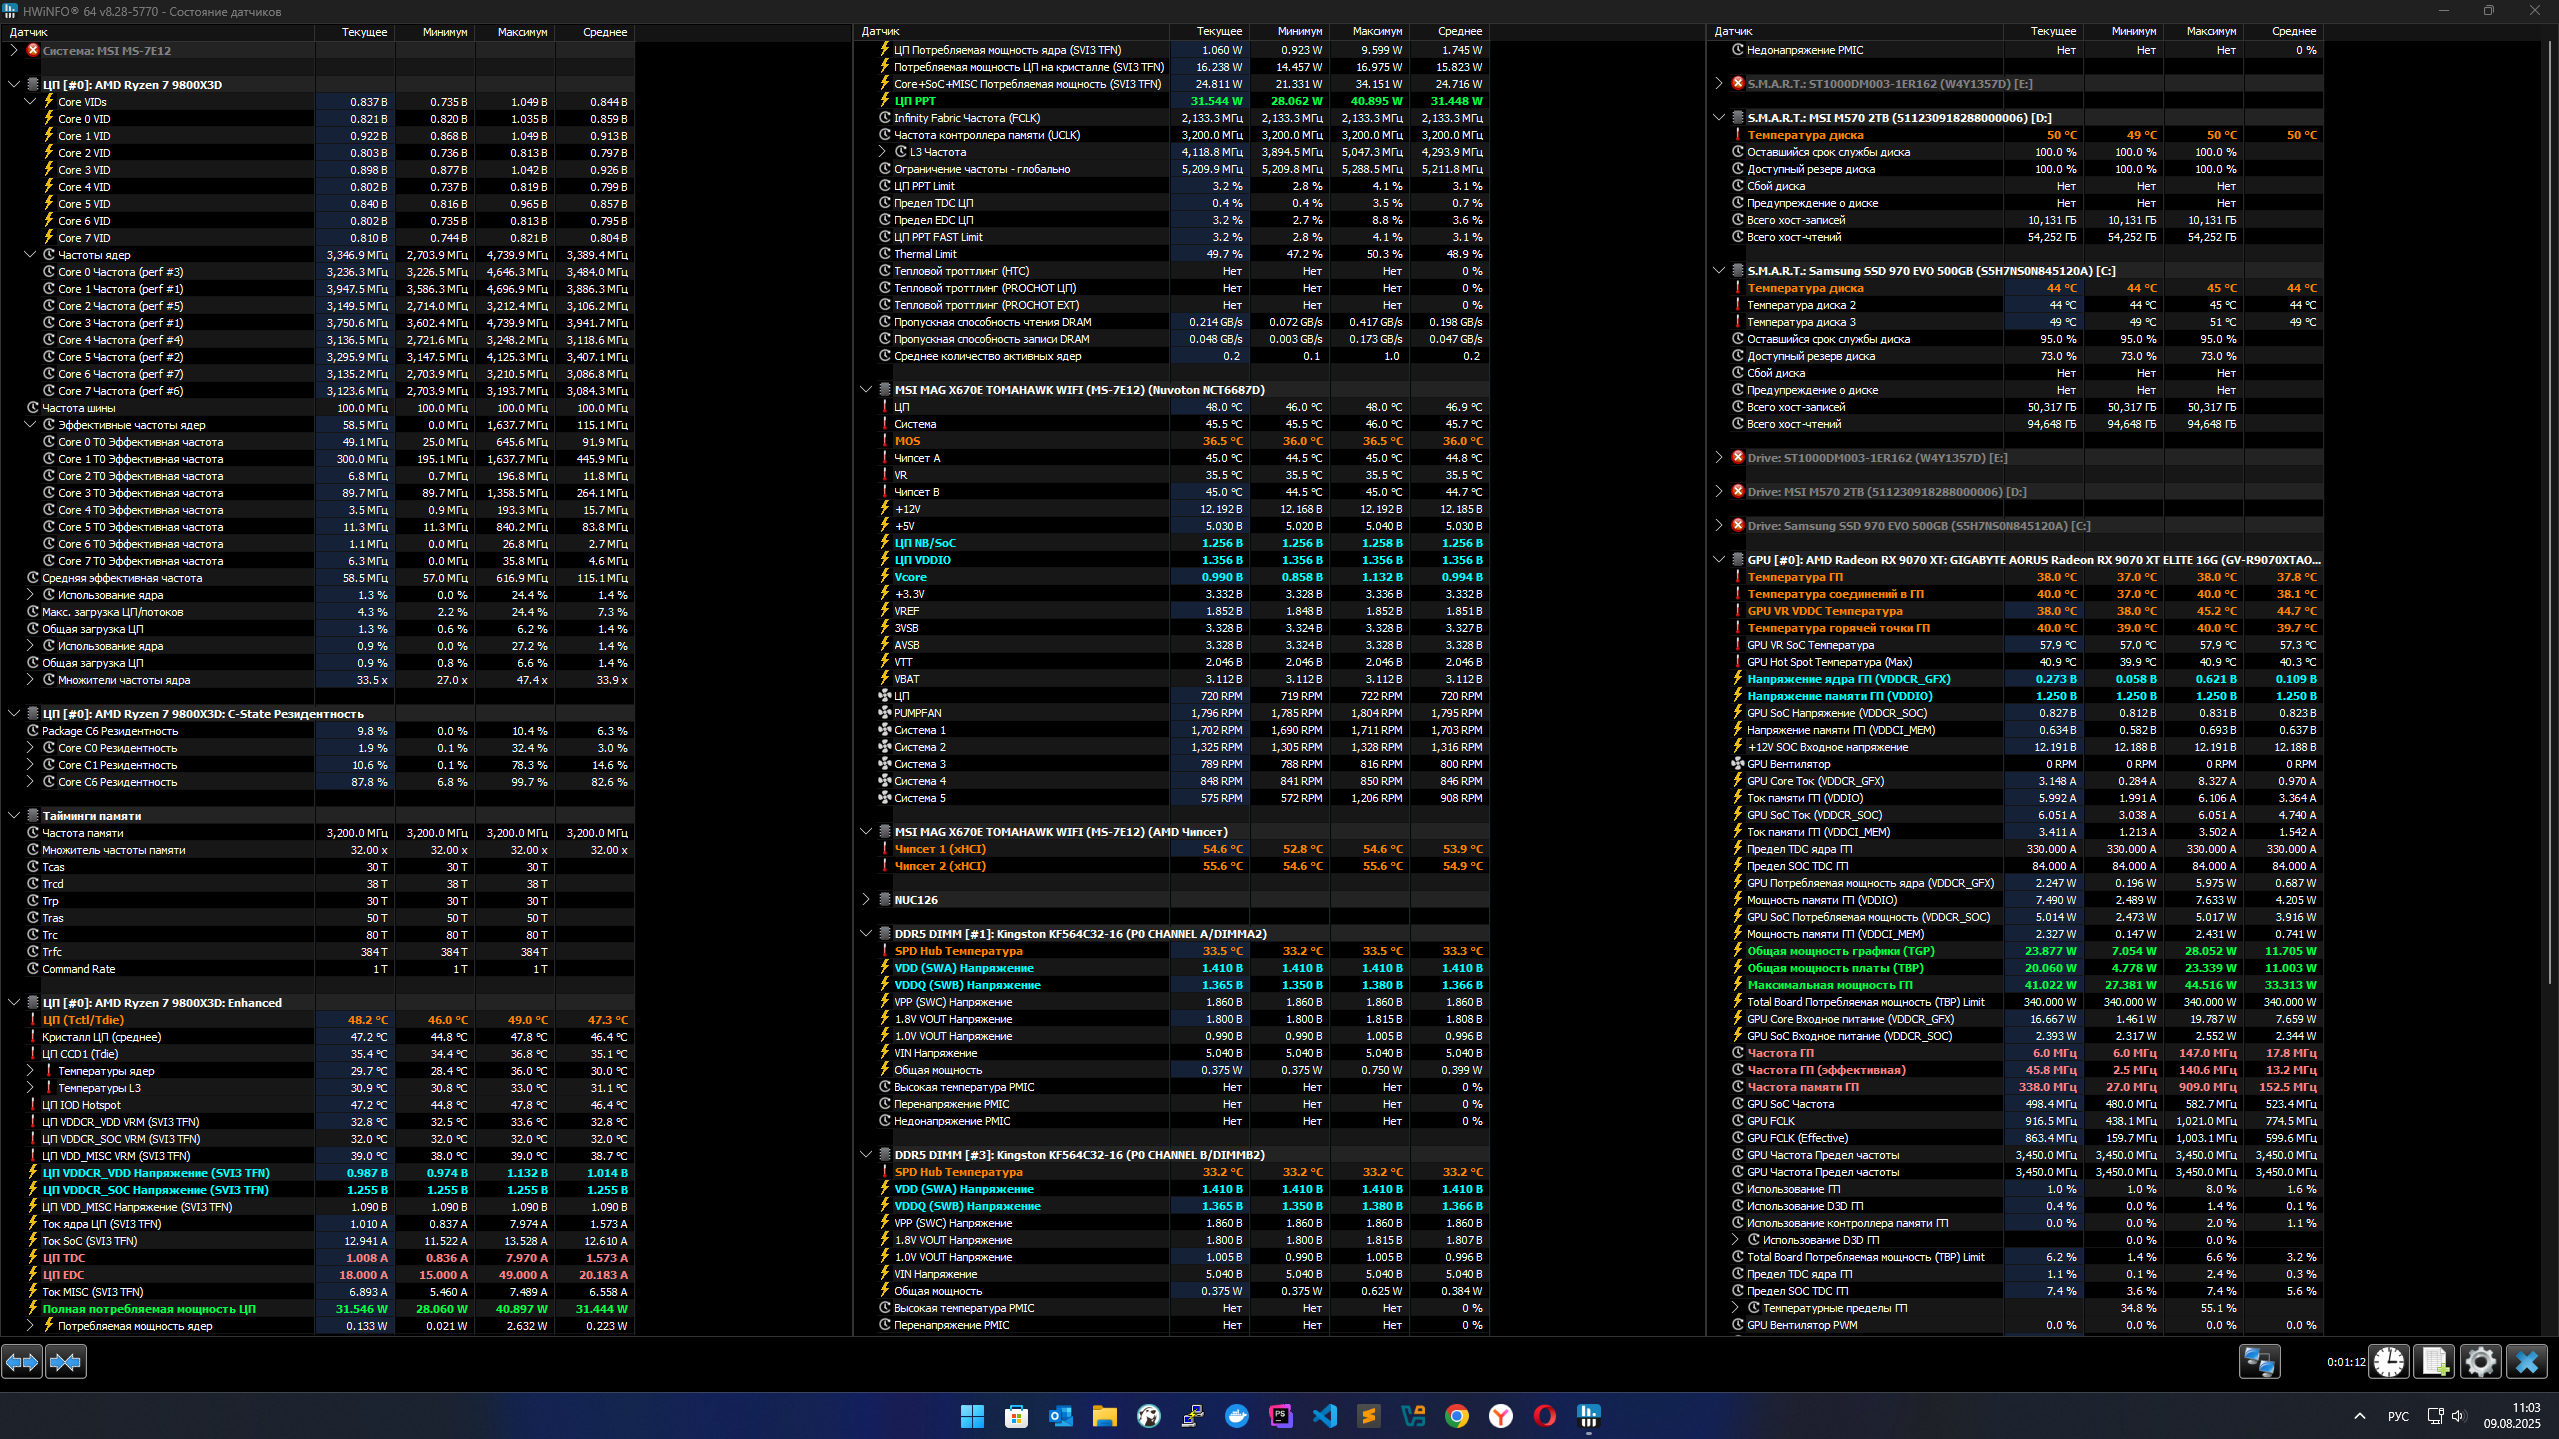Start logging with the sheet plus icon
Viewport: 2559px width, 1439px height.
[x=2434, y=1362]
